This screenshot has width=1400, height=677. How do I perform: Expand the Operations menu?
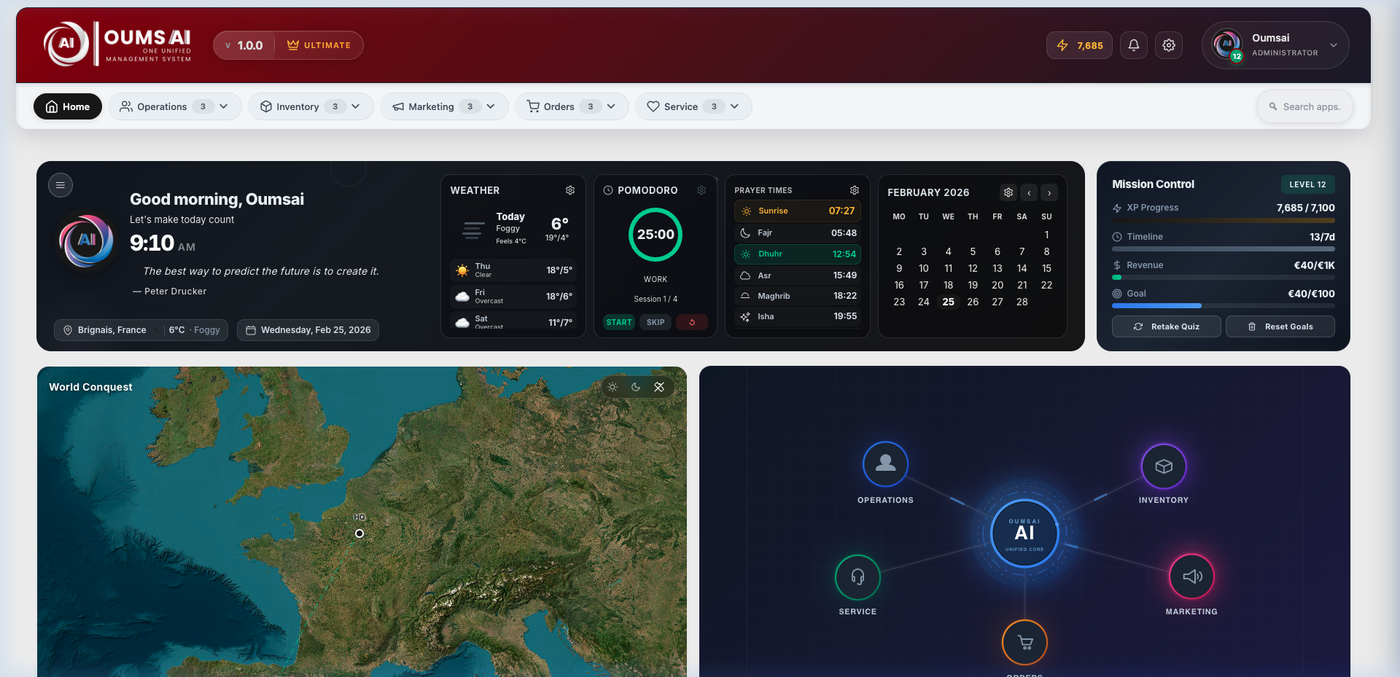point(175,106)
